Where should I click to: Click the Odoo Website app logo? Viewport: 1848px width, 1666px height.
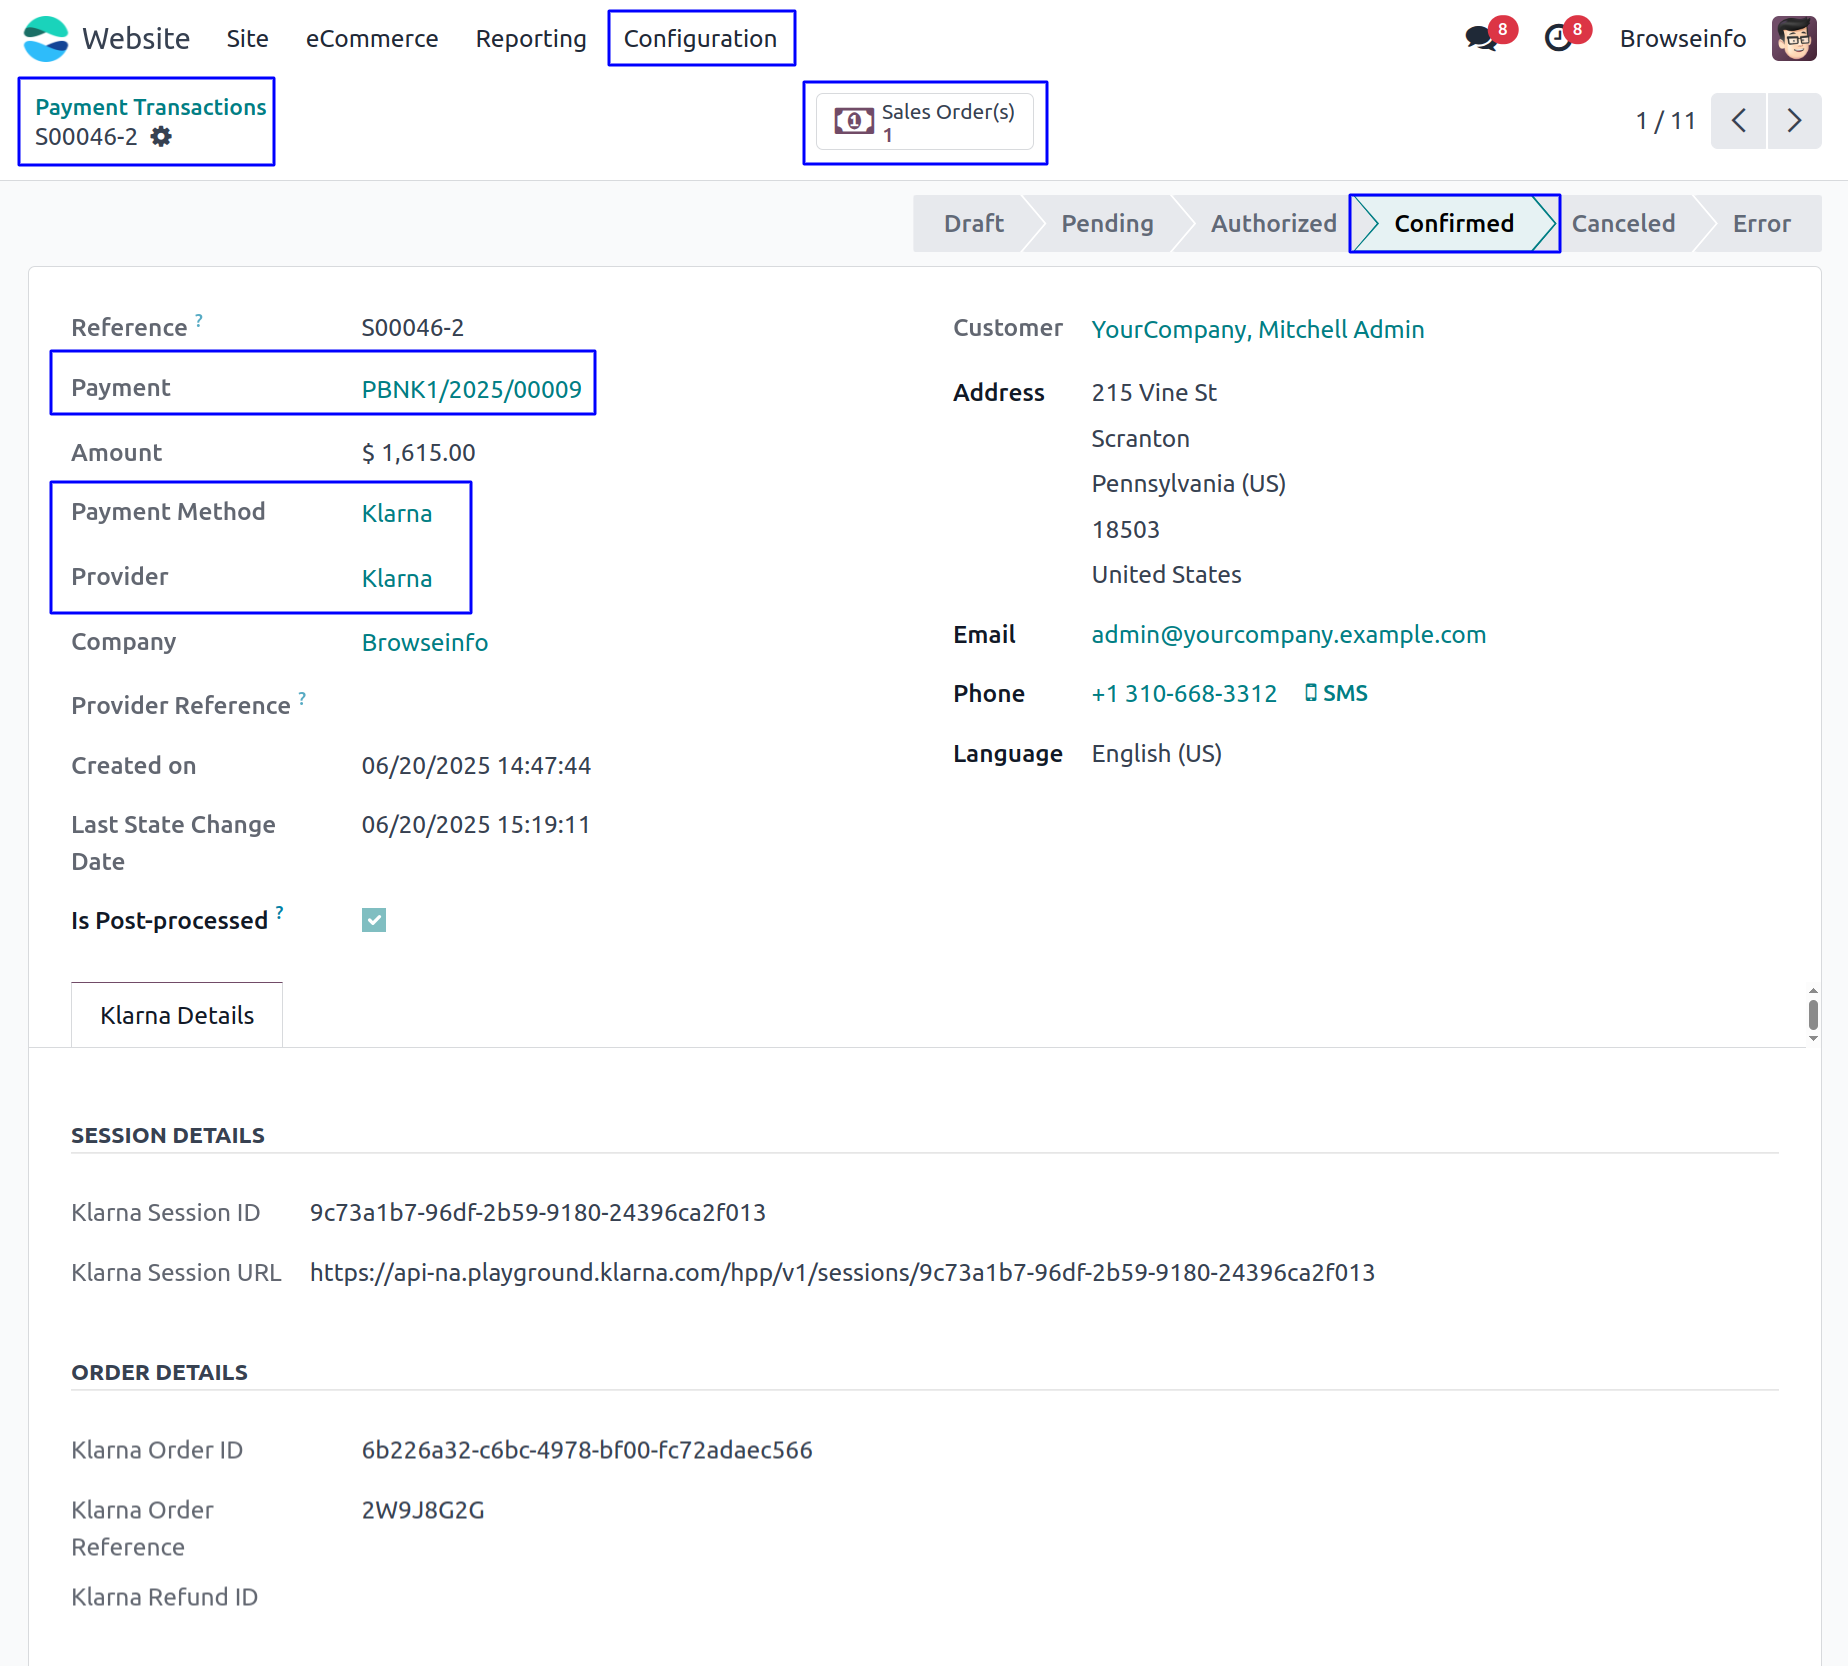pos(46,39)
